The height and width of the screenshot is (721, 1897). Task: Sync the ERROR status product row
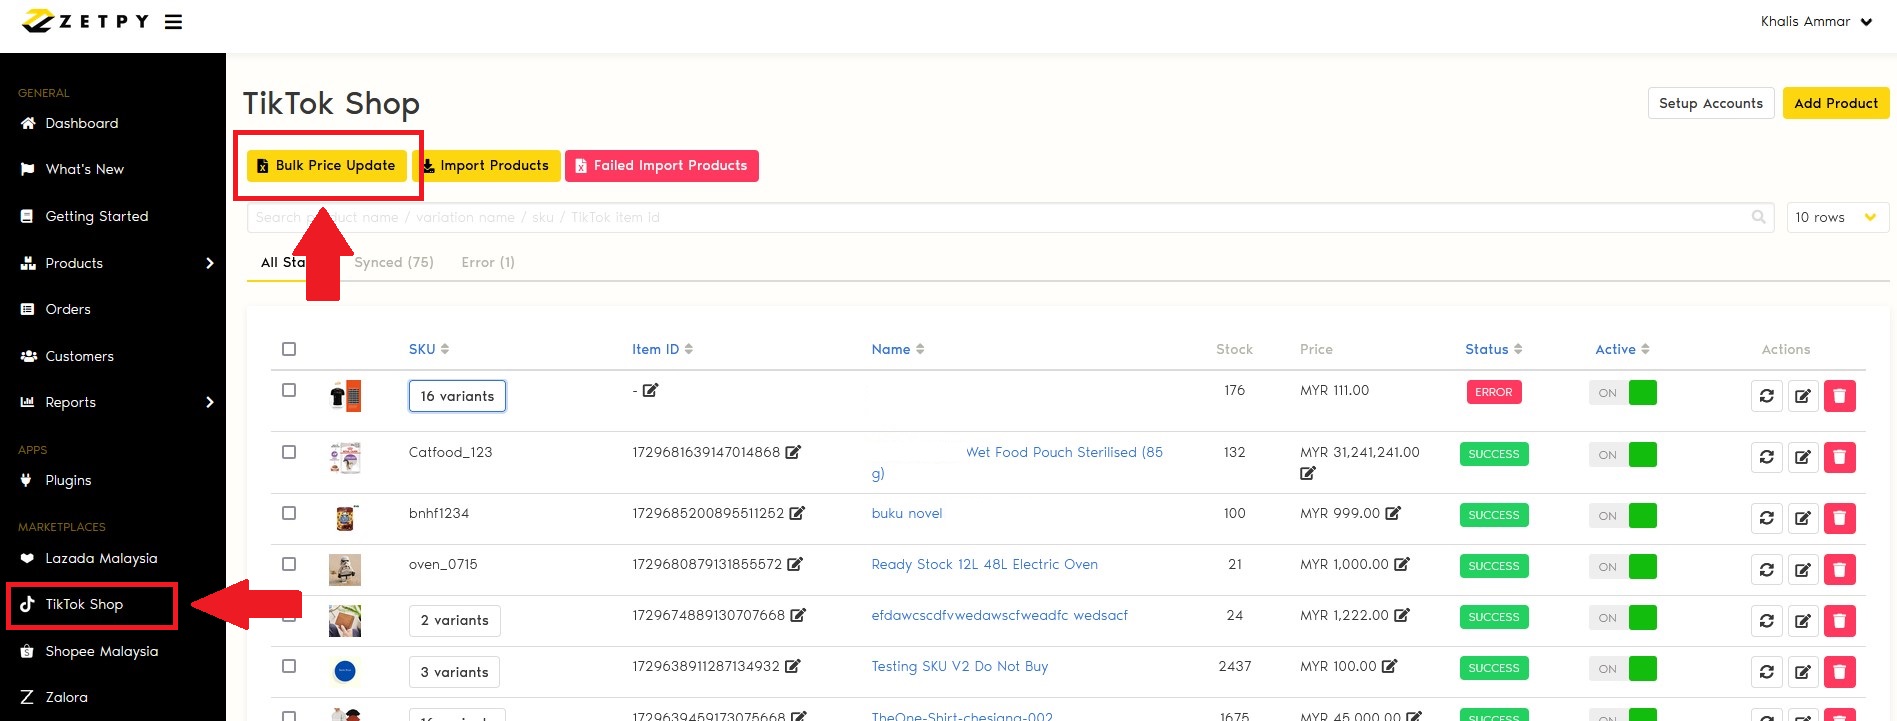click(1767, 396)
